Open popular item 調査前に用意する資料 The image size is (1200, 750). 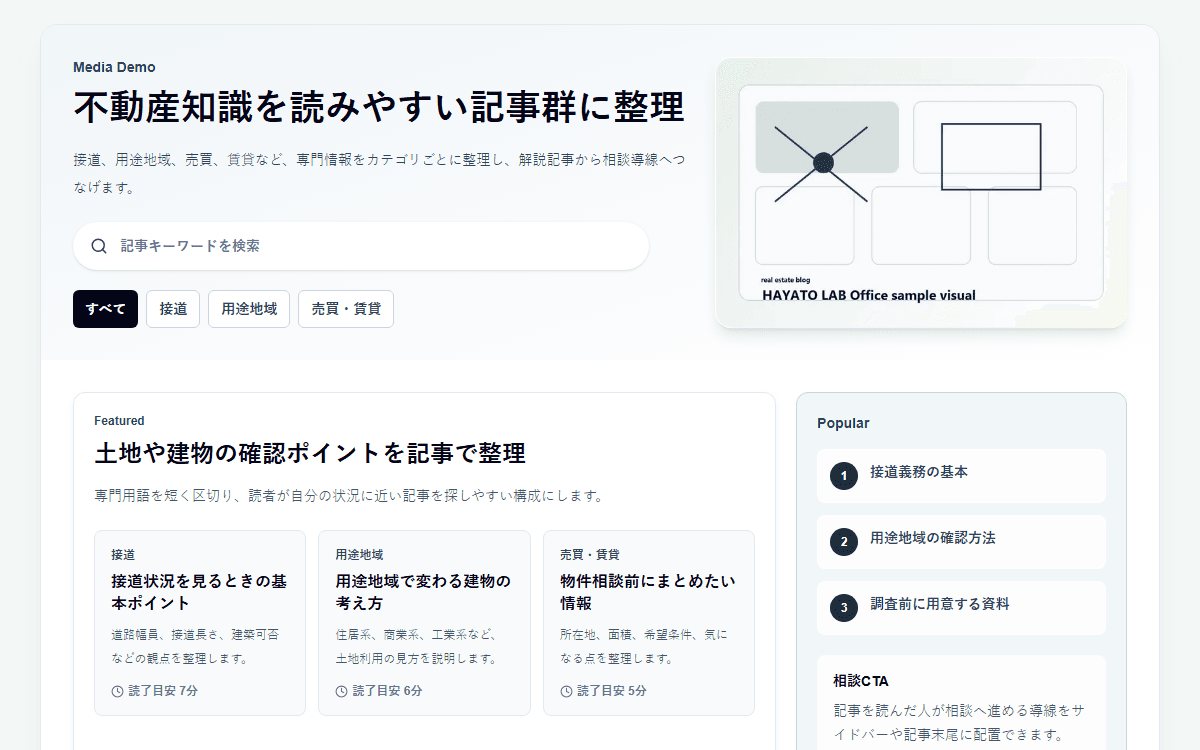[x=961, y=608]
